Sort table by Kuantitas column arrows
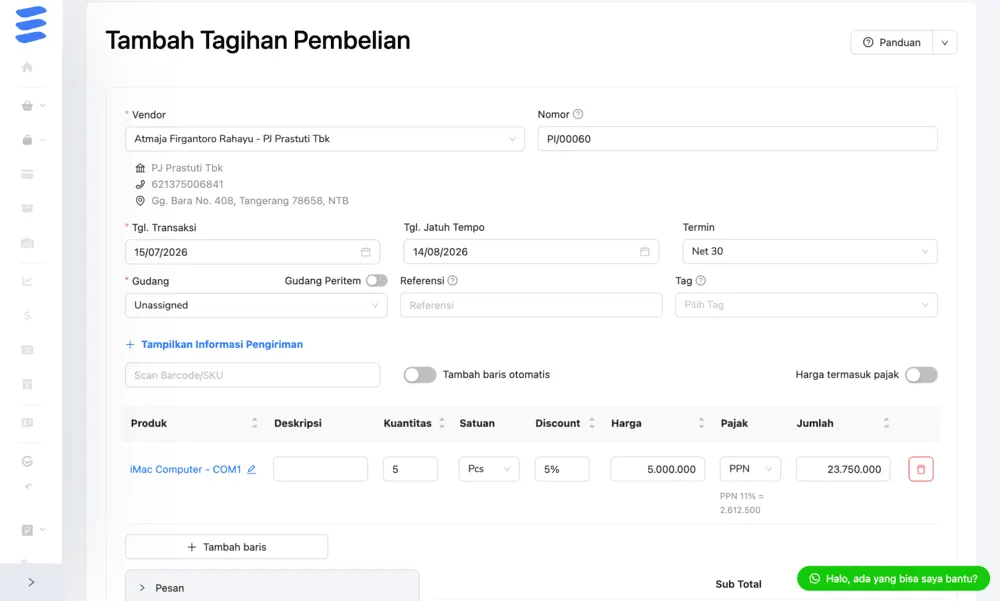1000x601 pixels. point(441,423)
